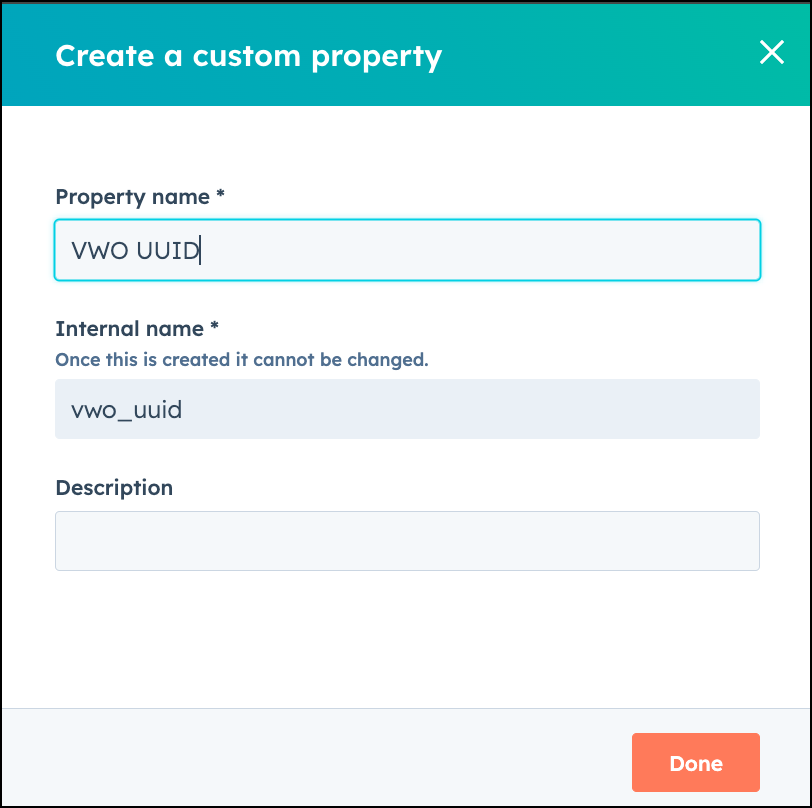The image size is (812, 808).
Task: Click blank space below the Description field
Action: 407,639
